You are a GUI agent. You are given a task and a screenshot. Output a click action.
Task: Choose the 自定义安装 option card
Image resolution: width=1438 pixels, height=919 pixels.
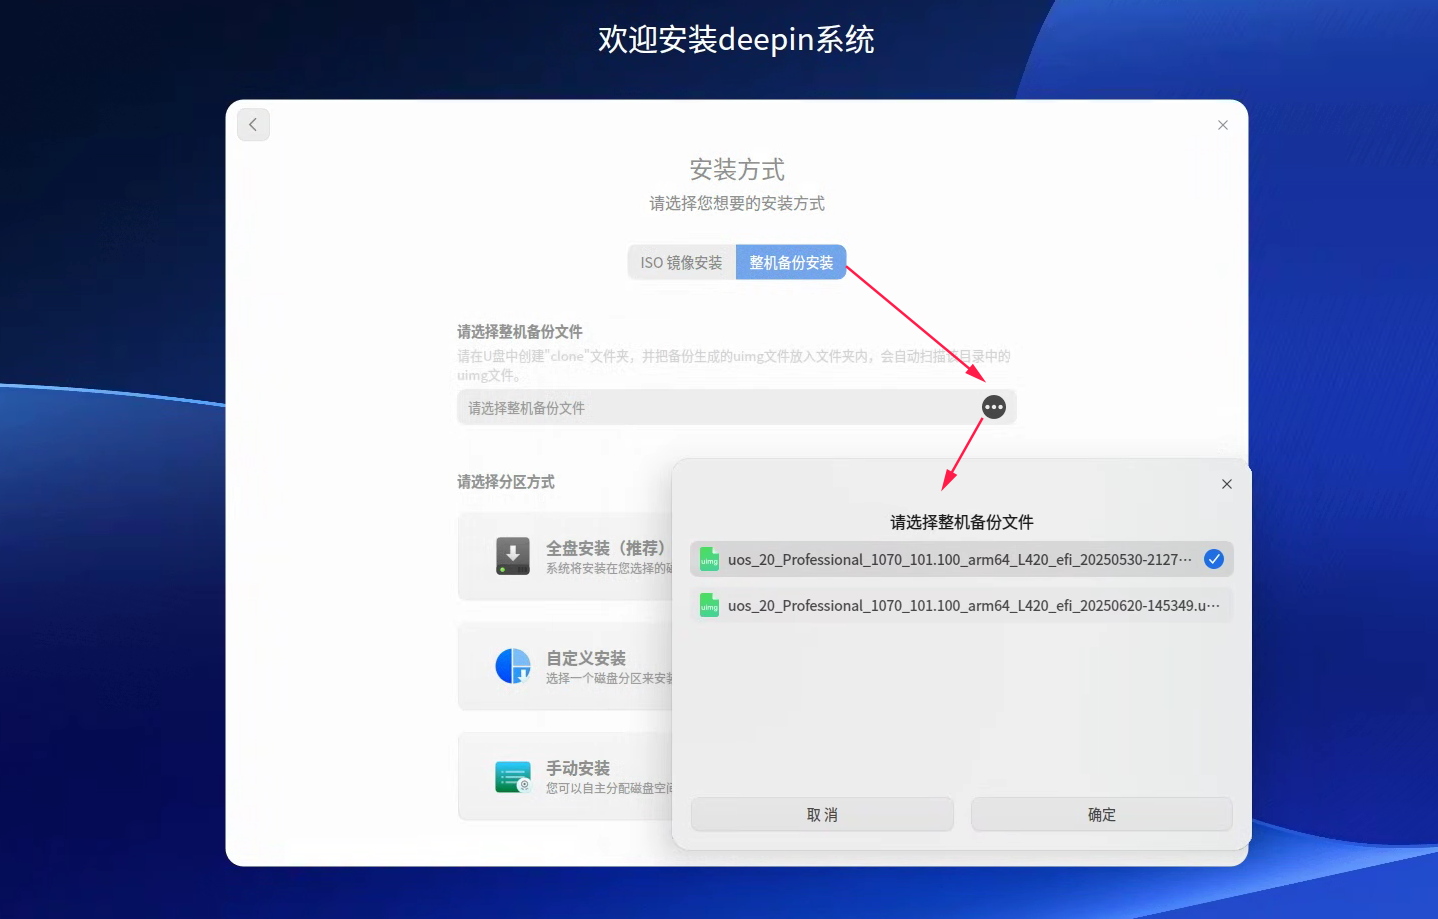coord(566,667)
